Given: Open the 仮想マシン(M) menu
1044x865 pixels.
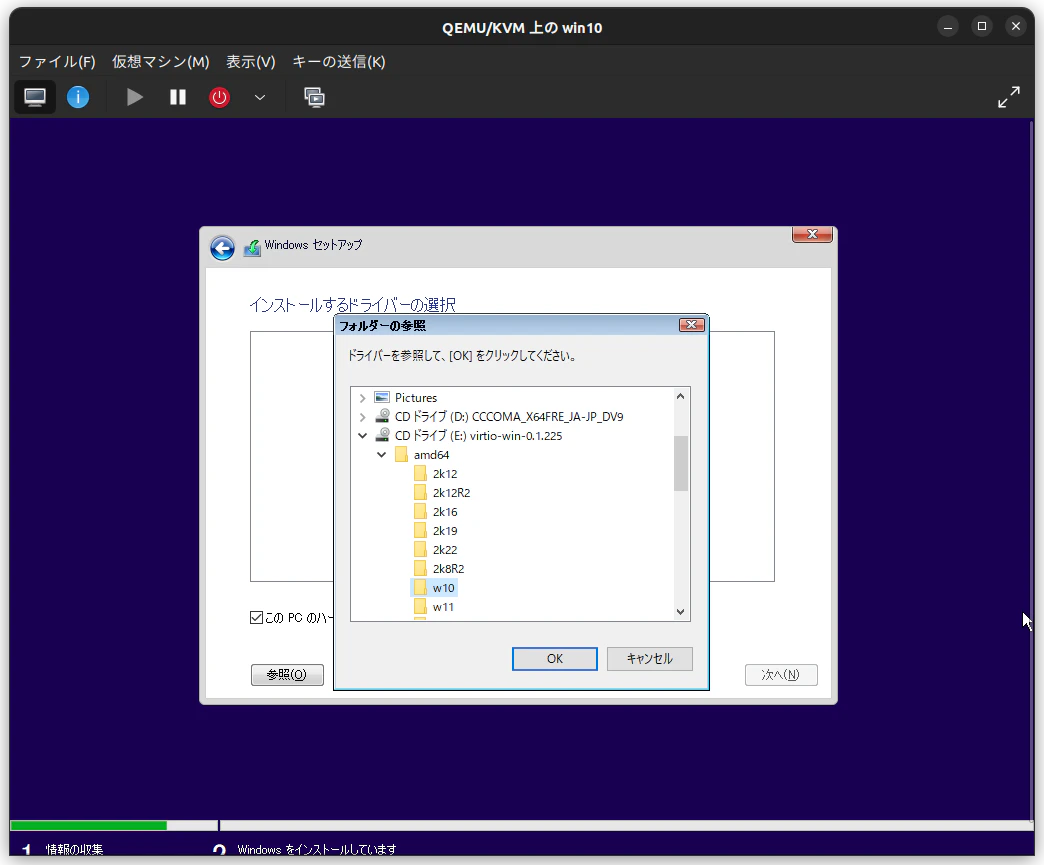Looking at the screenshot, I should point(160,62).
